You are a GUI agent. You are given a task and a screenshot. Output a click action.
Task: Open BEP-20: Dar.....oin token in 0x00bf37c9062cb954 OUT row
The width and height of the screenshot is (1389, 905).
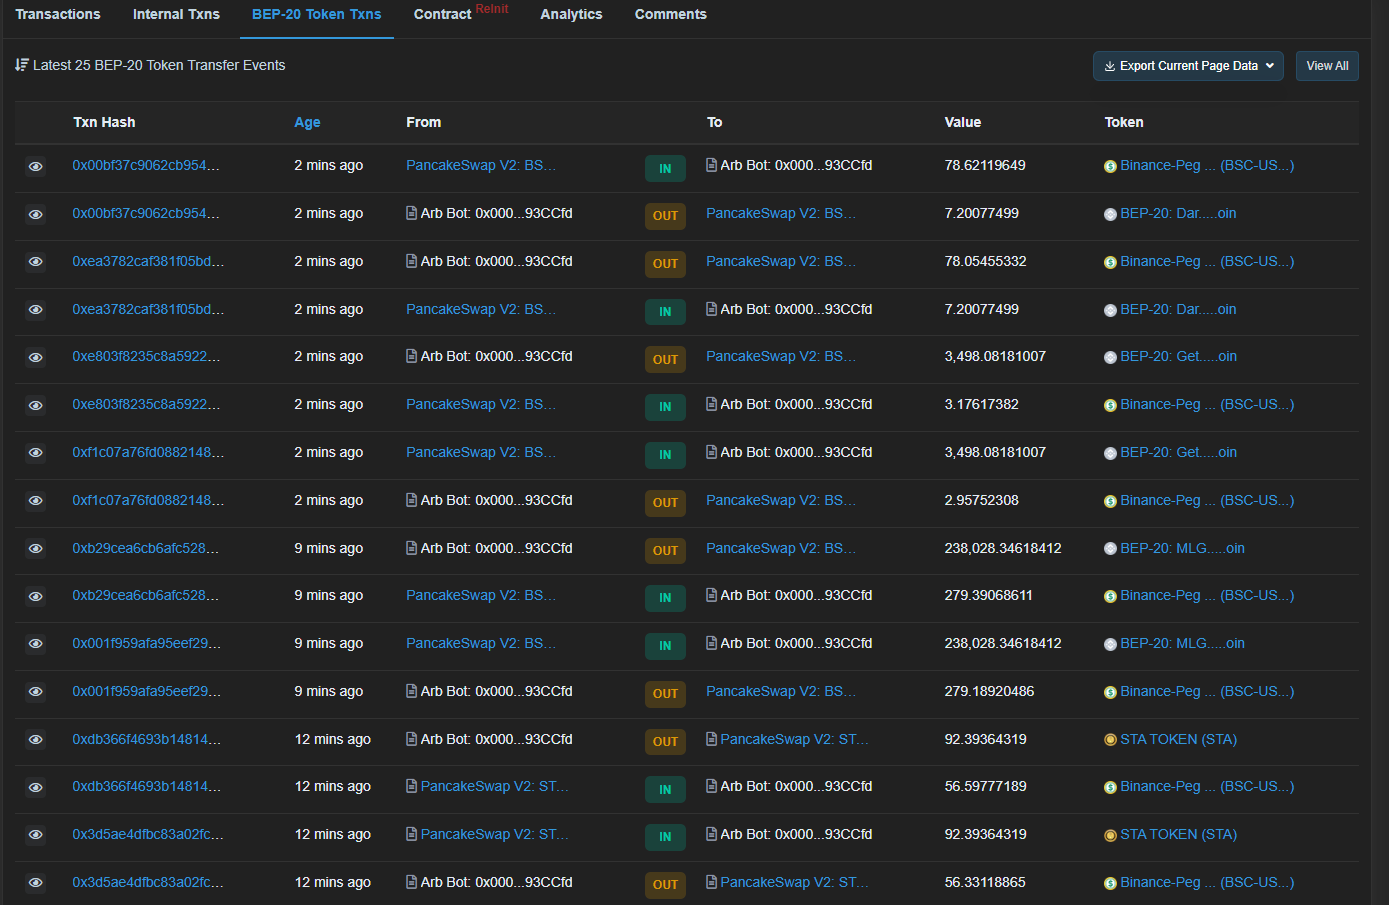pyautogui.click(x=1178, y=213)
